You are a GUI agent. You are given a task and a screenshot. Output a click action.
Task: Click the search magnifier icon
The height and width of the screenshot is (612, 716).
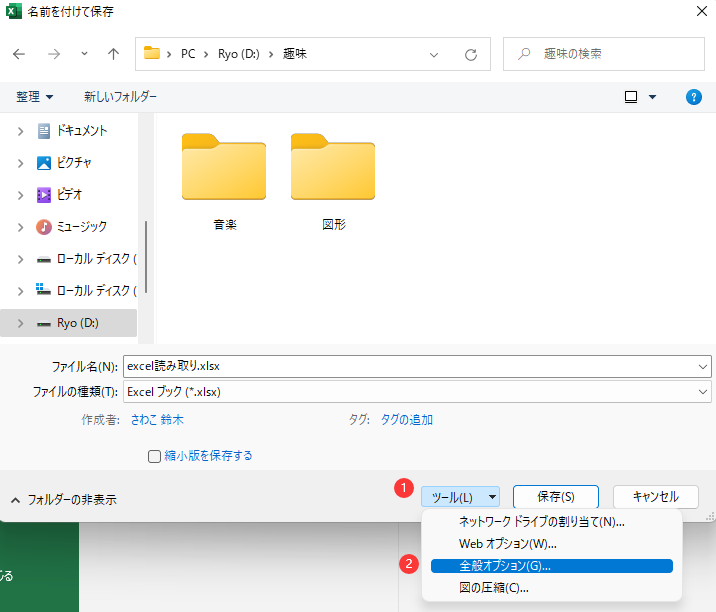click(524, 54)
